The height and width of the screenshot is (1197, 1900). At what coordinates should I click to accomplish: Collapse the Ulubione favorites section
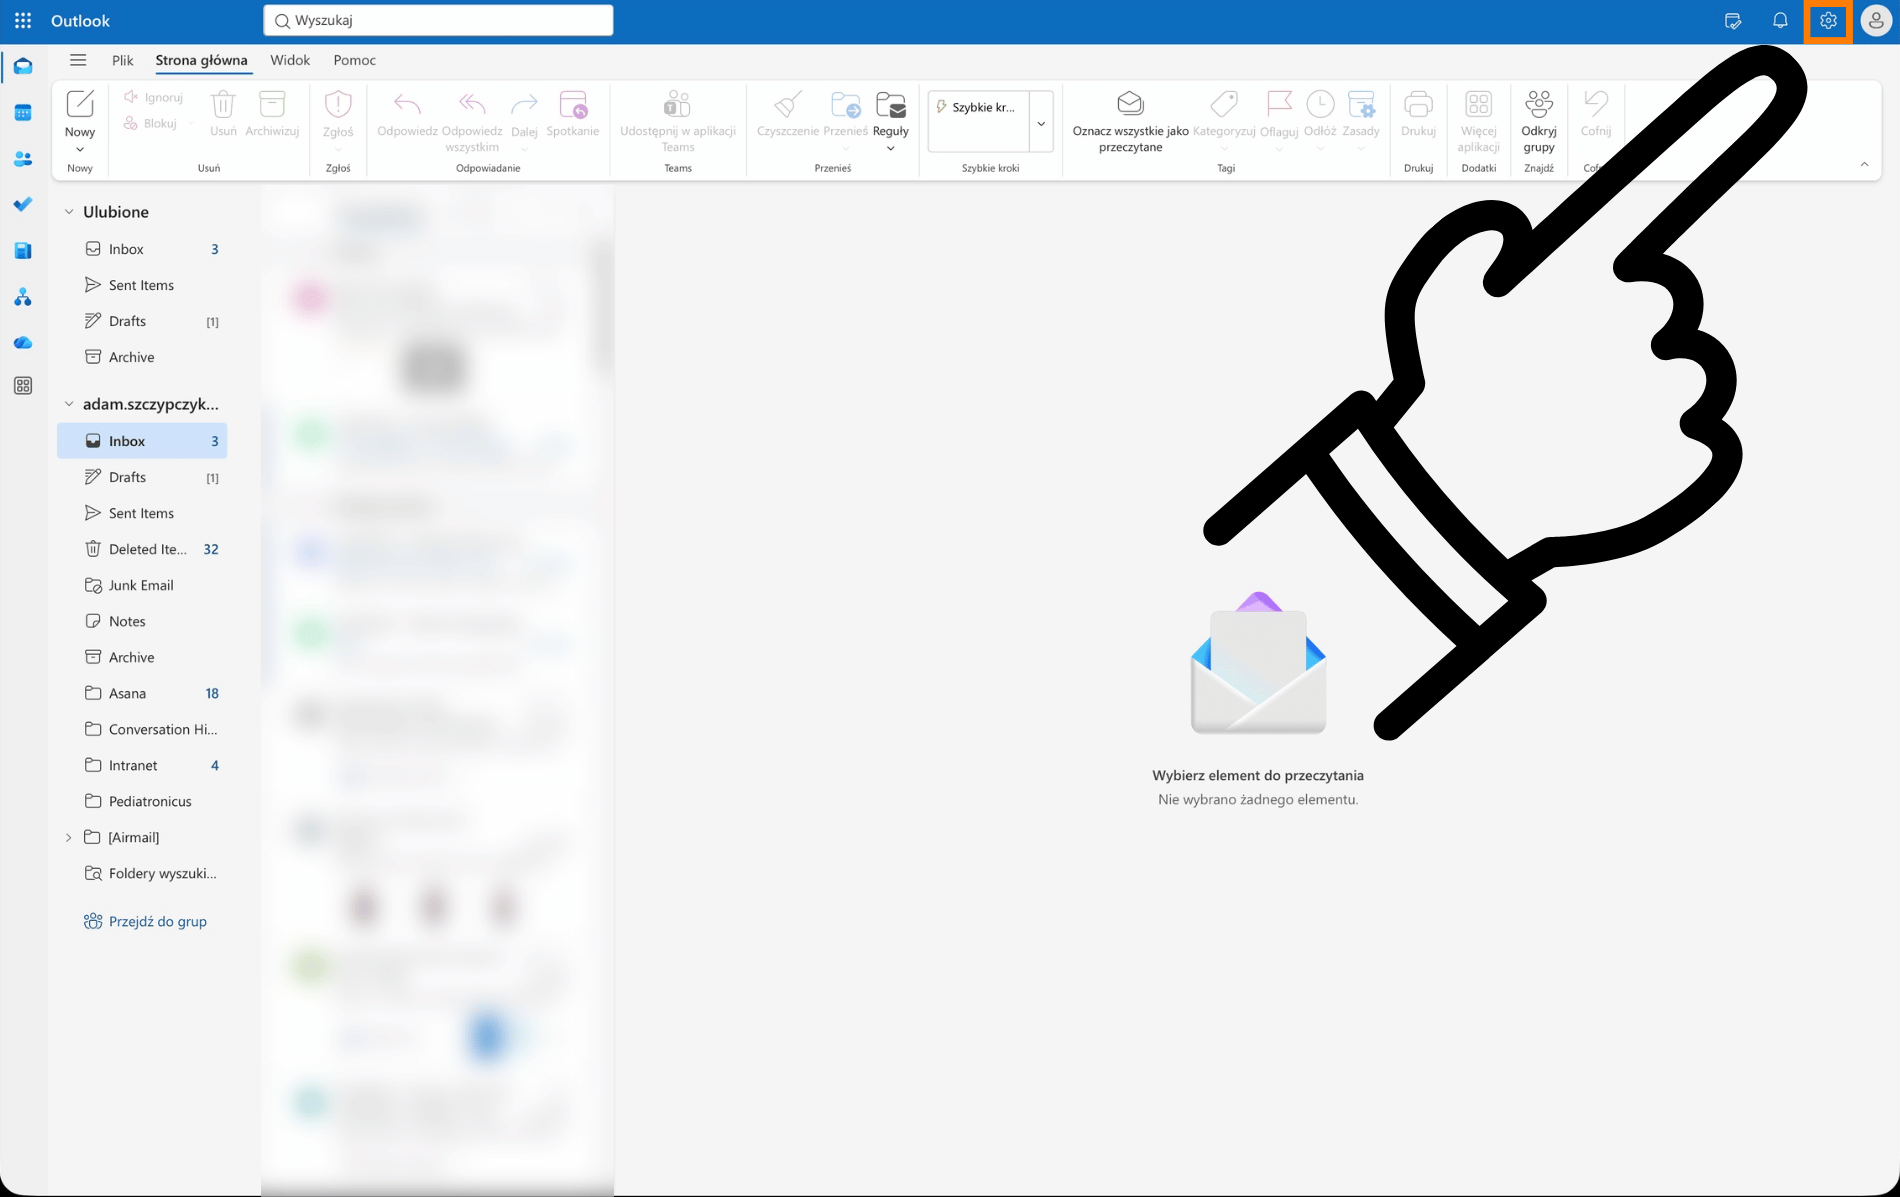click(x=69, y=212)
